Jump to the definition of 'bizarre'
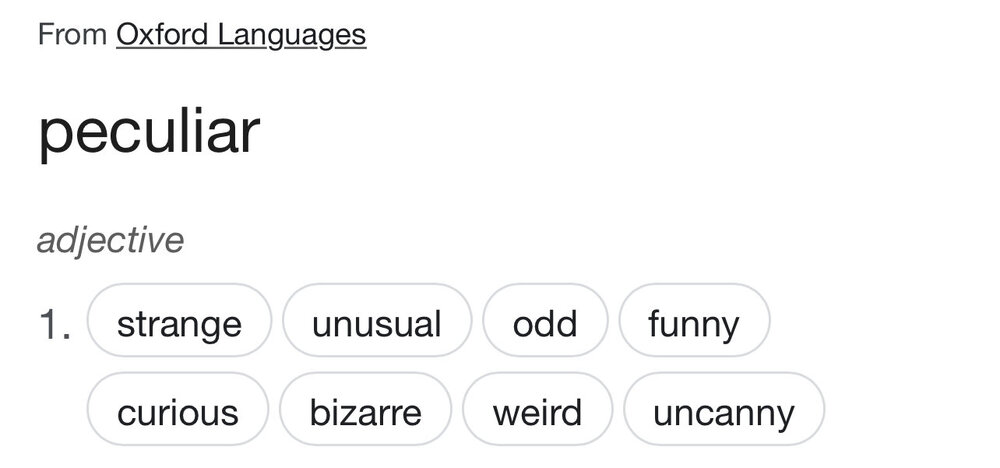This screenshot has width=1000, height=468. pyautogui.click(x=365, y=411)
